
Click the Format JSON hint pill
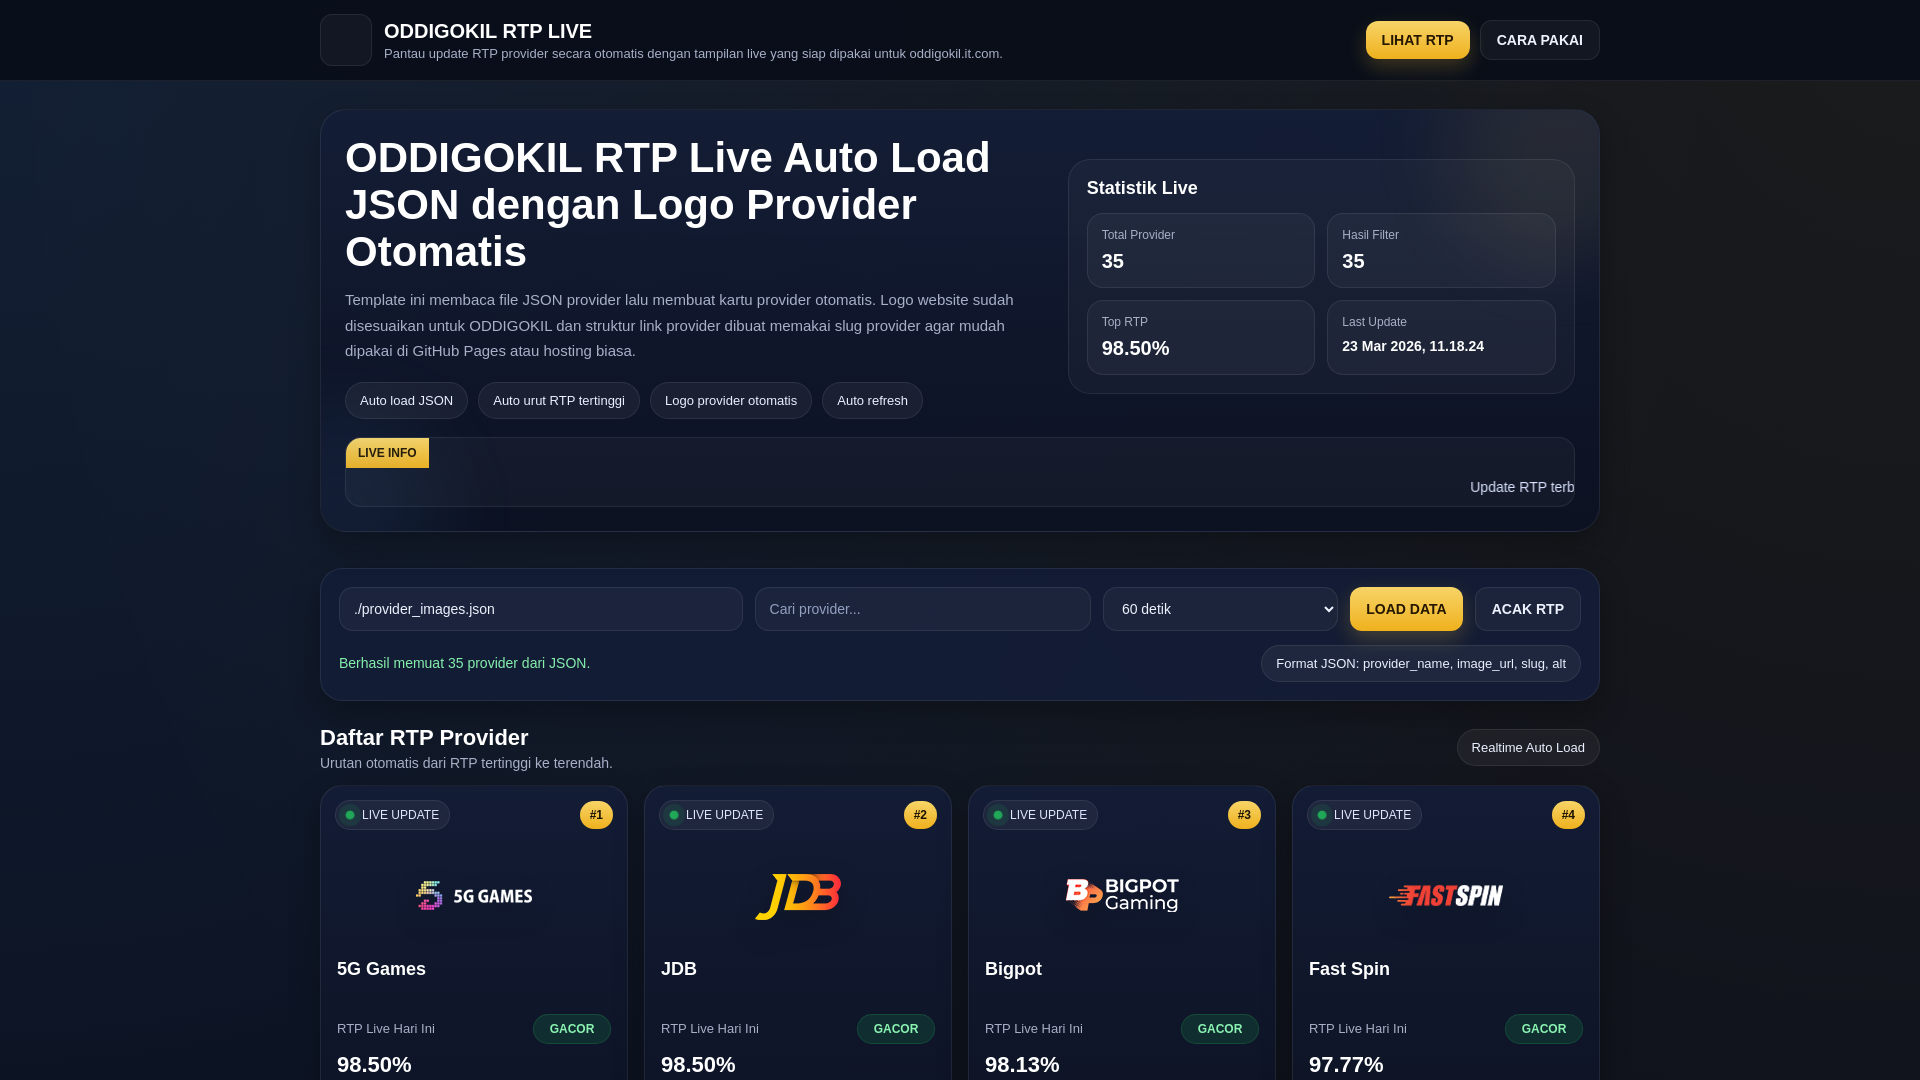click(x=1421, y=664)
